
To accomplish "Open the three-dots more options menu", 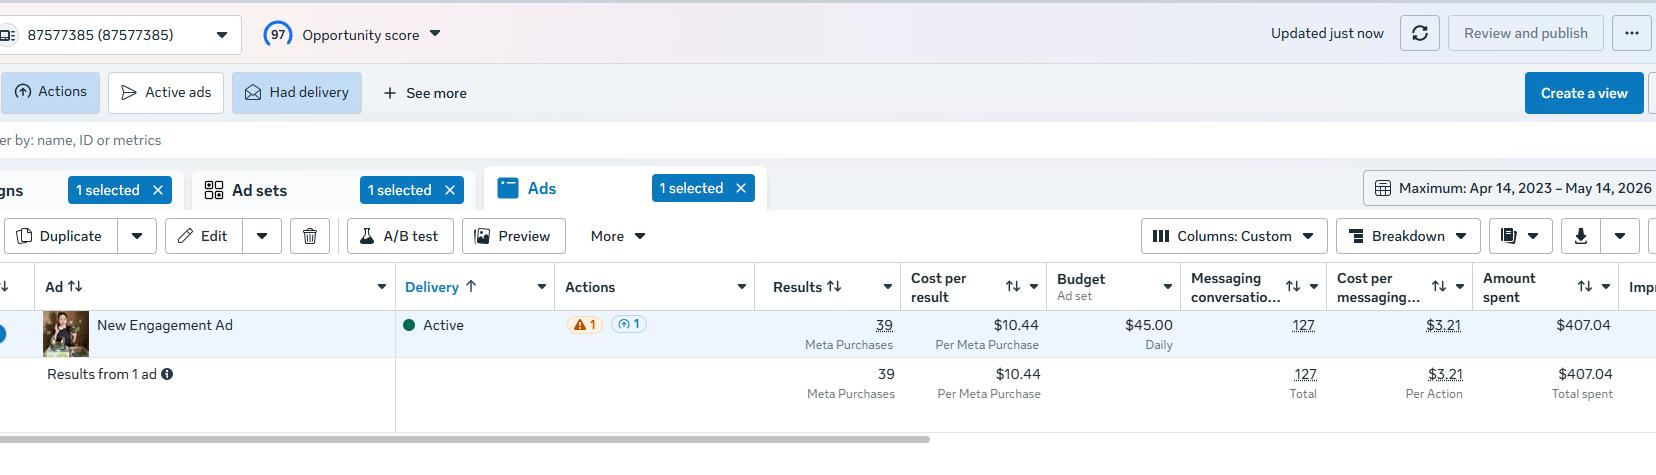I will pyautogui.click(x=1632, y=33).
